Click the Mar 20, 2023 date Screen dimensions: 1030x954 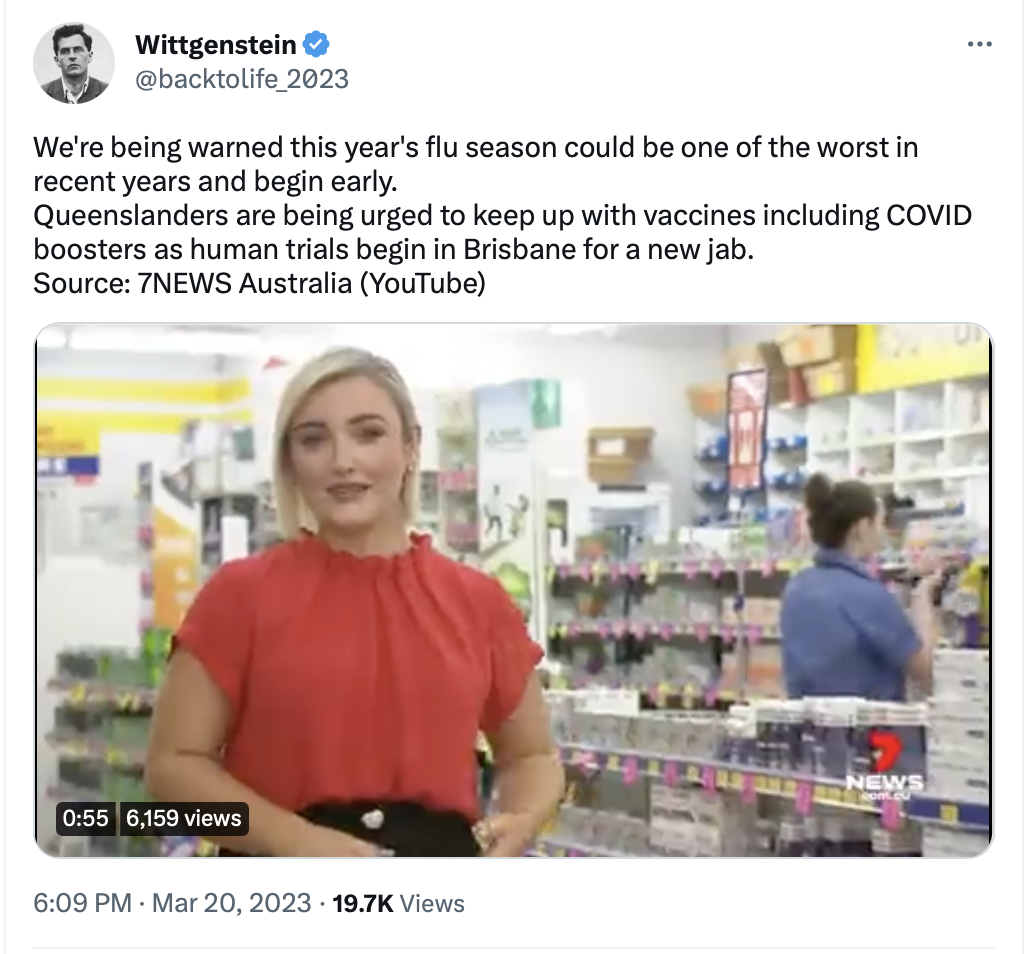[x=231, y=903]
